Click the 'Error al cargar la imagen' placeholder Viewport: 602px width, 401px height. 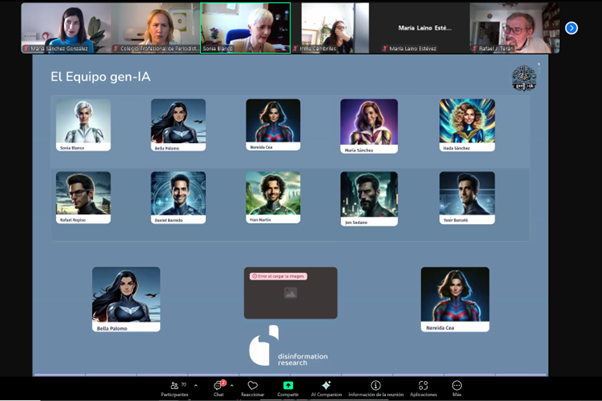290,292
